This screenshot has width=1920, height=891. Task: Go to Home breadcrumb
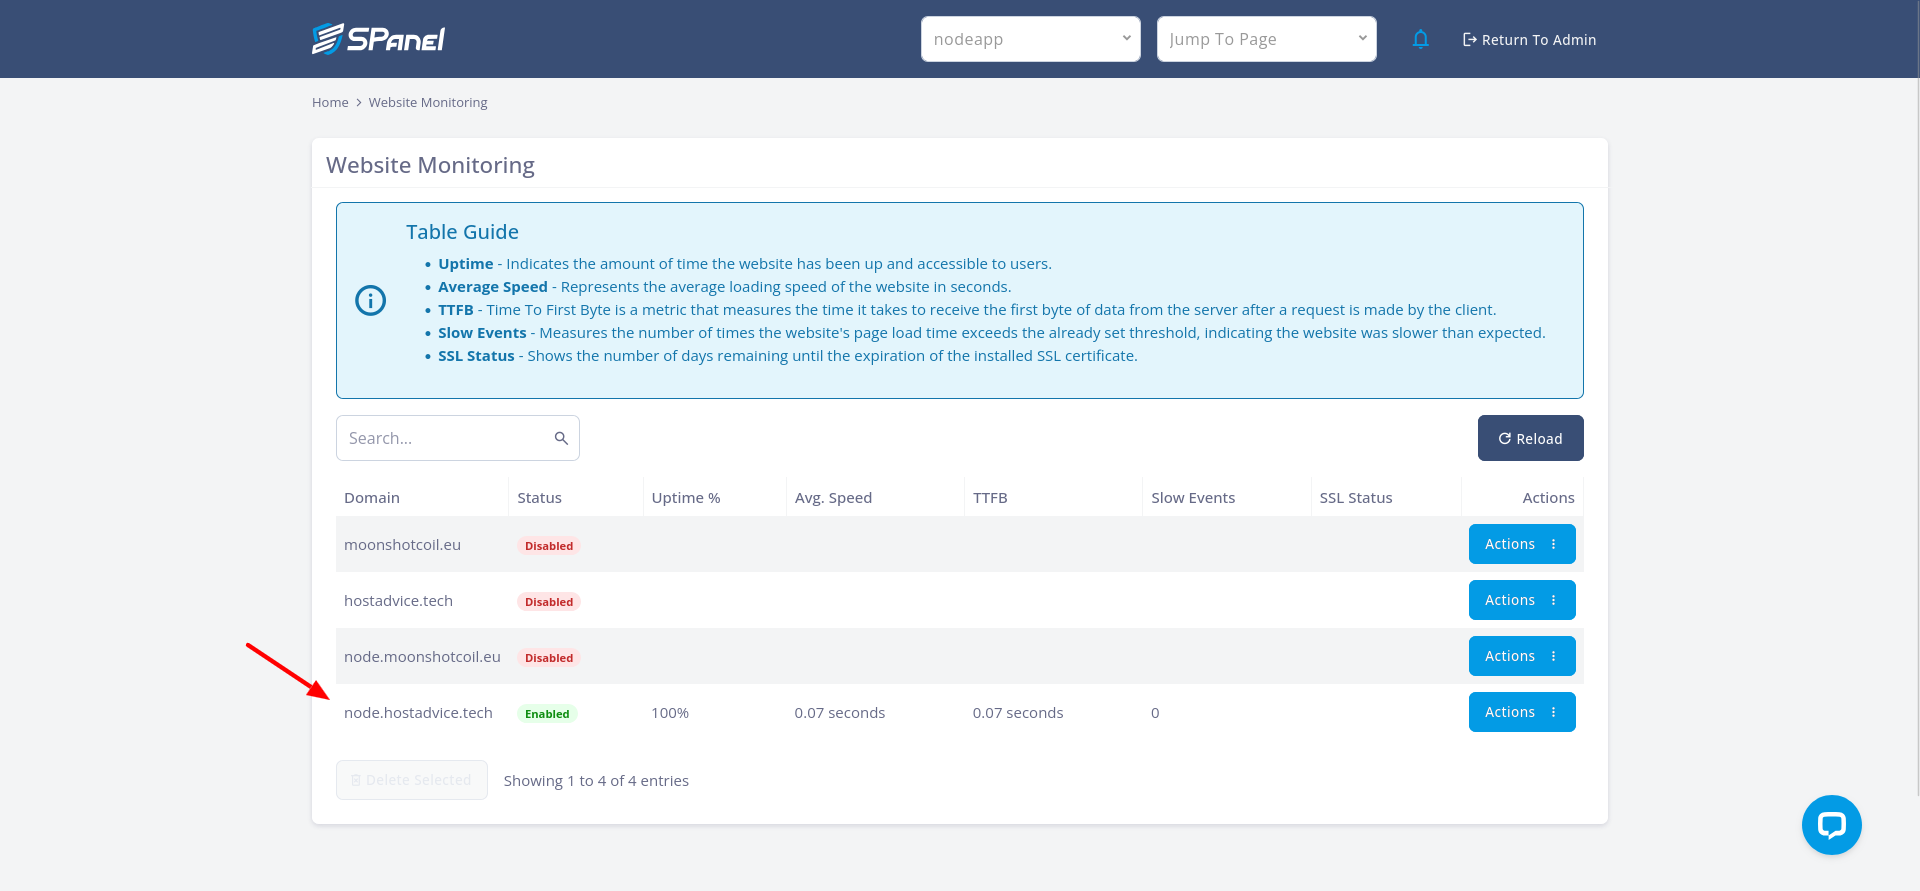[330, 102]
